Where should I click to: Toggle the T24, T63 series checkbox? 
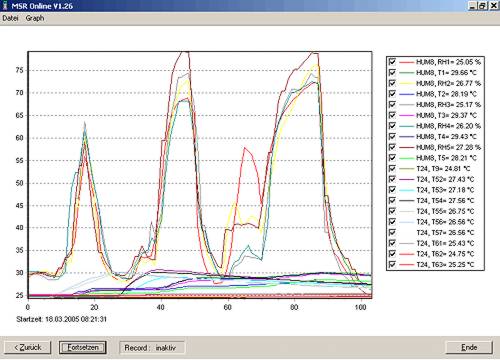click(x=392, y=264)
